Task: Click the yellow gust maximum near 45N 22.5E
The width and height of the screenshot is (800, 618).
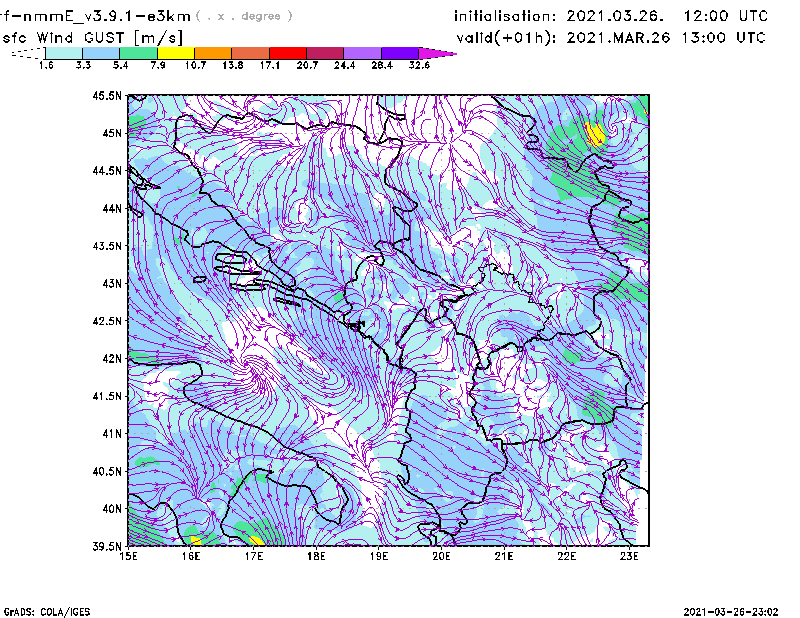Action: pyautogui.click(x=595, y=134)
